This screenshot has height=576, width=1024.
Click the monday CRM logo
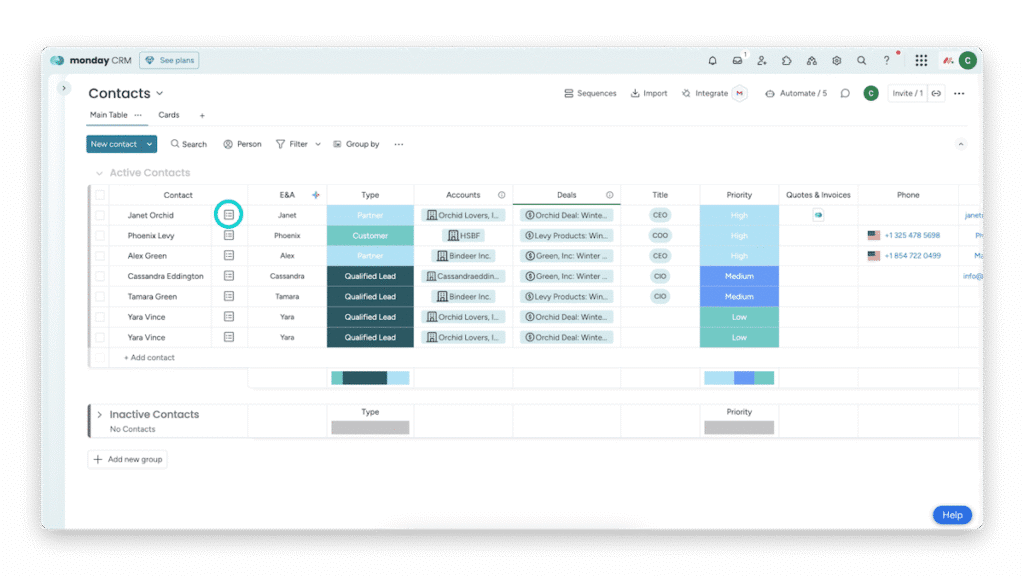91,60
